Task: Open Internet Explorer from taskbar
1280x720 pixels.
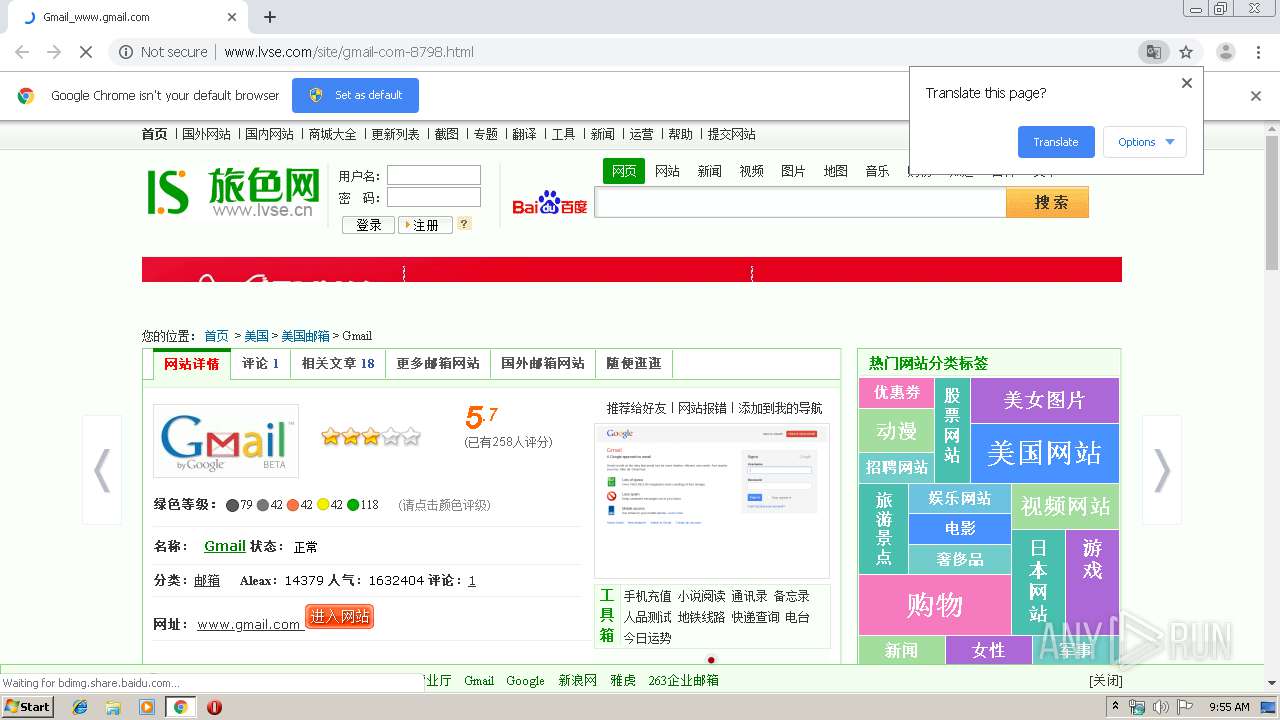Action: point(80,707)
